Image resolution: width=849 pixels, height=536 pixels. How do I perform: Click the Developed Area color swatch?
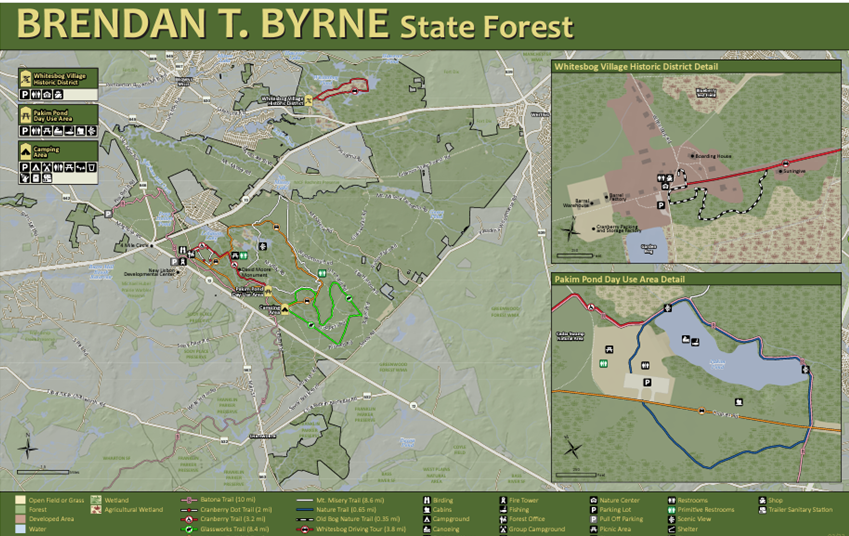click(x=21, y=519)
